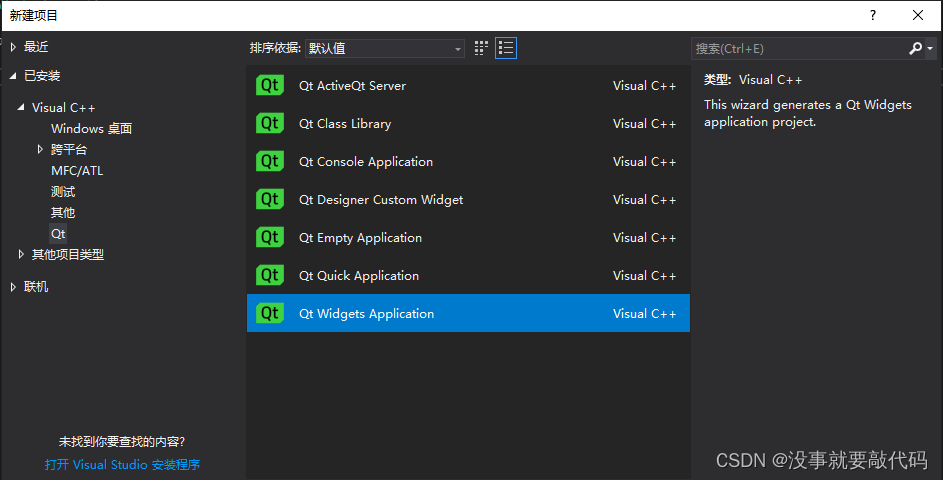
Task: Switch to medium icons list view
Action: click(506, 48)
